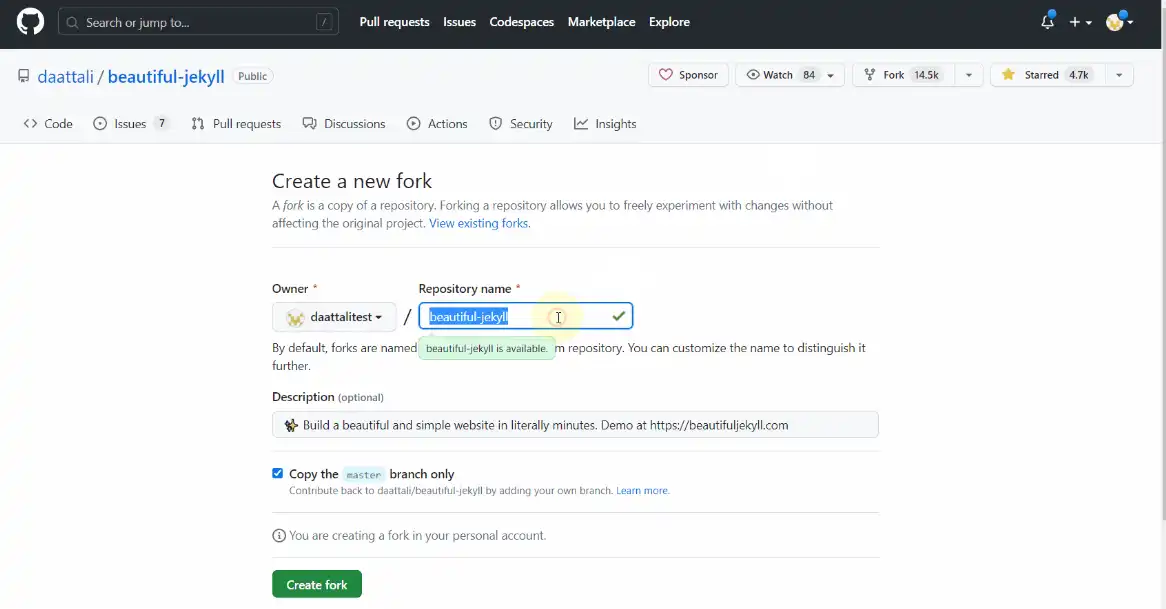Click the Issues count badge 7

161,123
